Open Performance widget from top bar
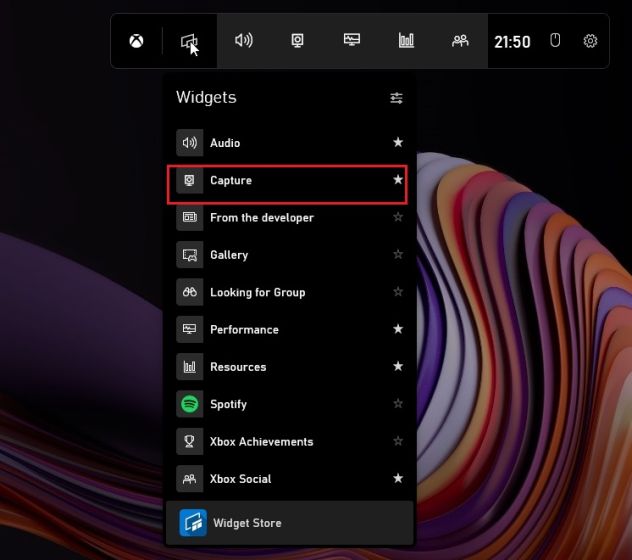The height and width of the screenshot is (560, 632). click(x=352, y=40)
